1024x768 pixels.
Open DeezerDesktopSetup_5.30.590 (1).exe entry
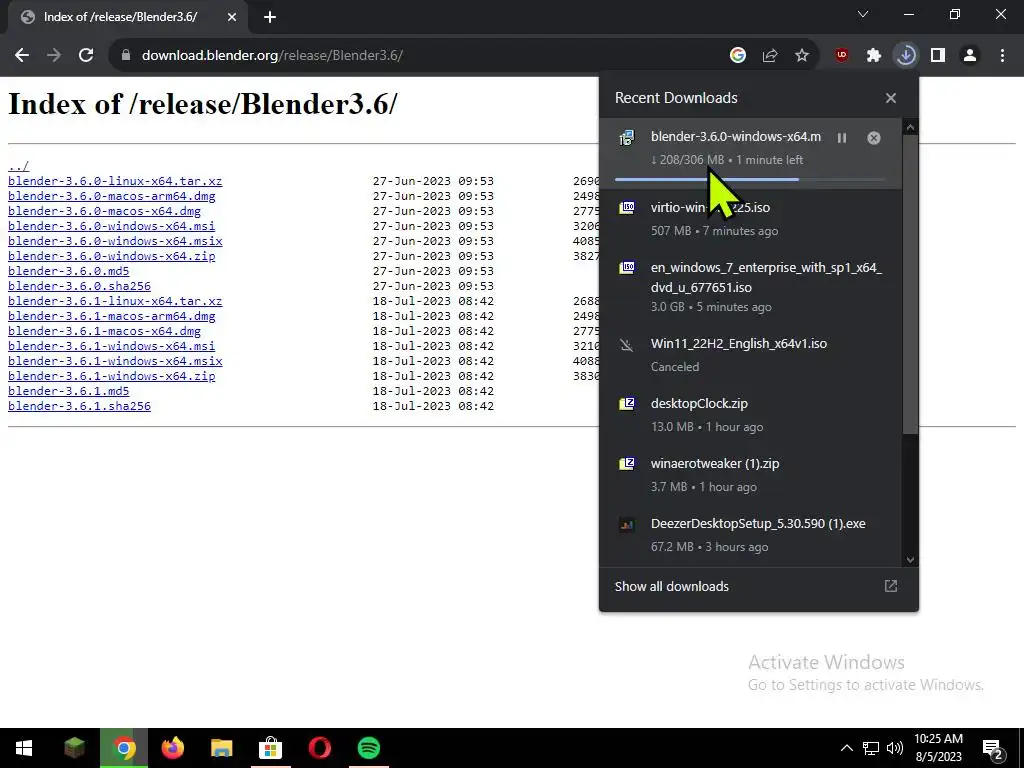[x=750, y=535]
